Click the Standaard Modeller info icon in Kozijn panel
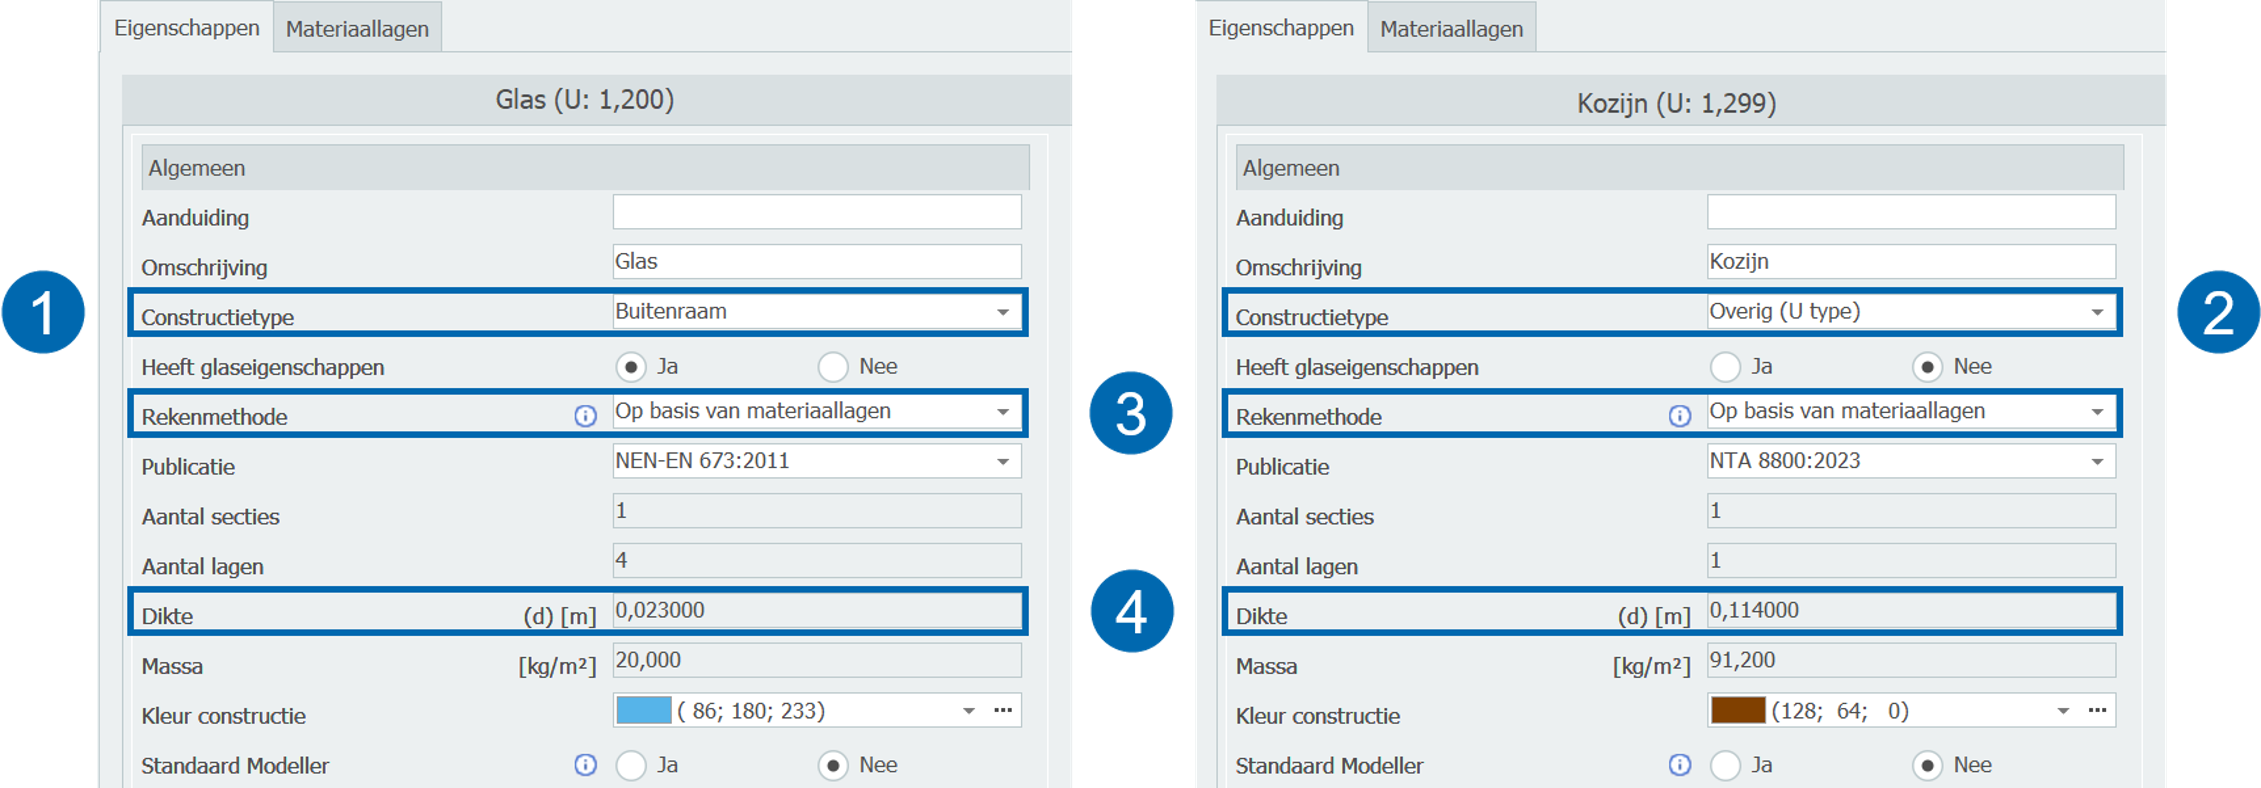 (1679, 765)
